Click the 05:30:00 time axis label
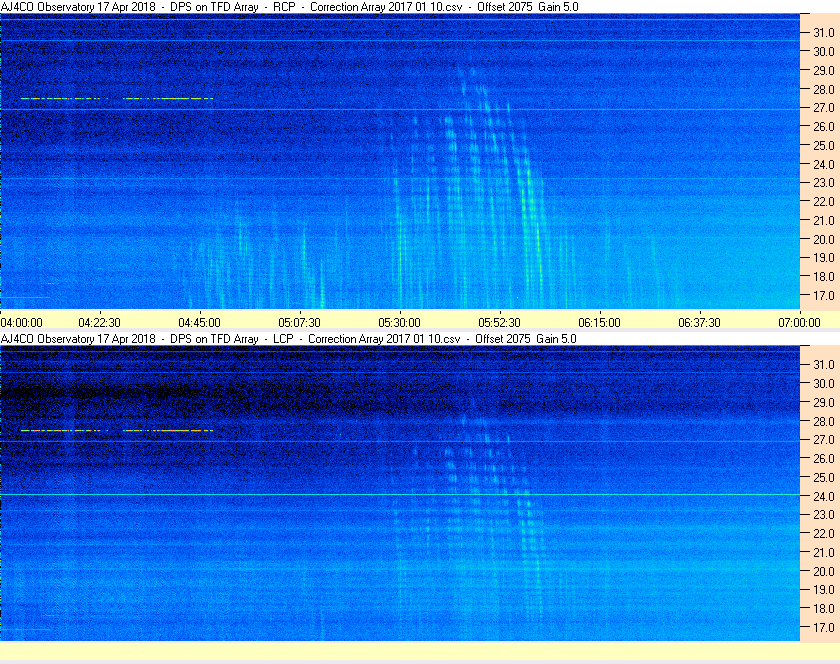Image resolution: width=840 pixels, height=664 pixels. point(400,323)
